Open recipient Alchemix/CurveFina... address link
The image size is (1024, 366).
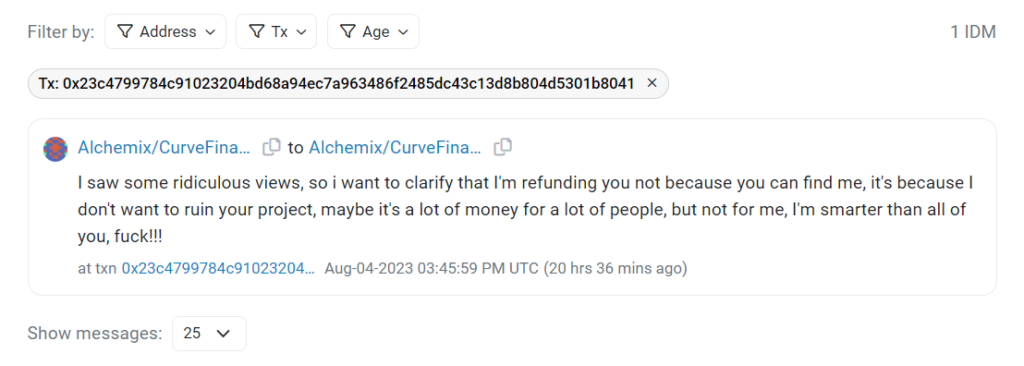click(395, 148)
